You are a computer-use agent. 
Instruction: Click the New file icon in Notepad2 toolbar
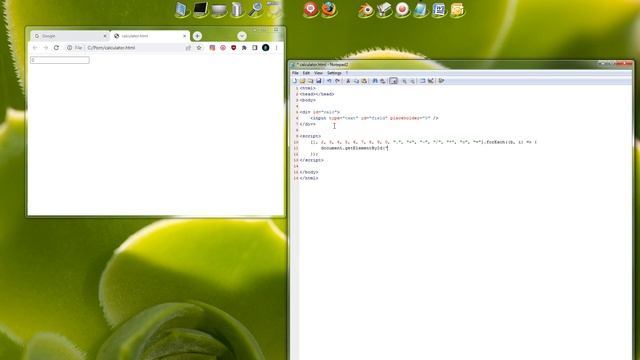click(295, 81)
